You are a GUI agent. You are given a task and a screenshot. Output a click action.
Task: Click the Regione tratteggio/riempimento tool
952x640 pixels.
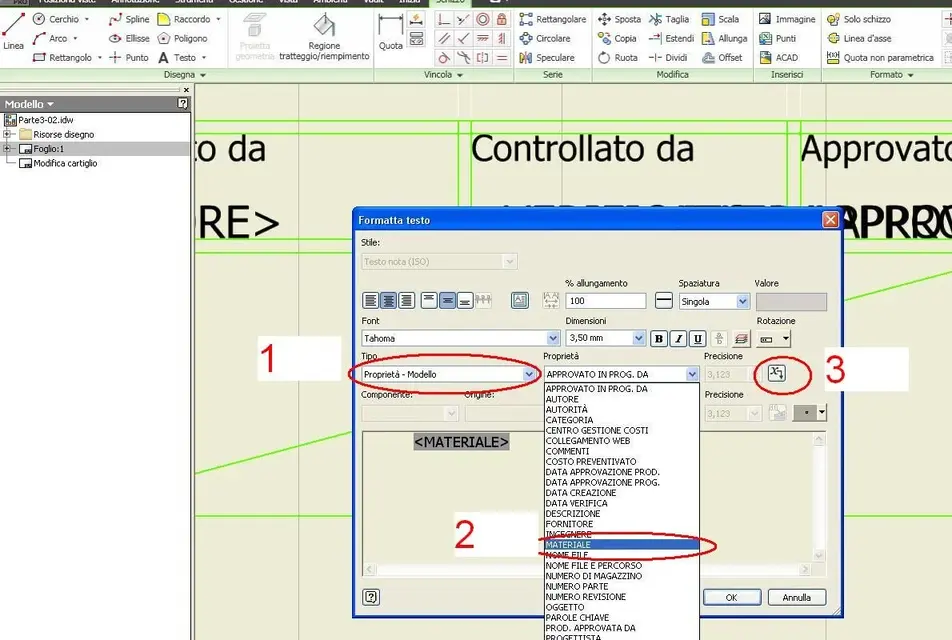pyautogui.click(x=324, y=38)
